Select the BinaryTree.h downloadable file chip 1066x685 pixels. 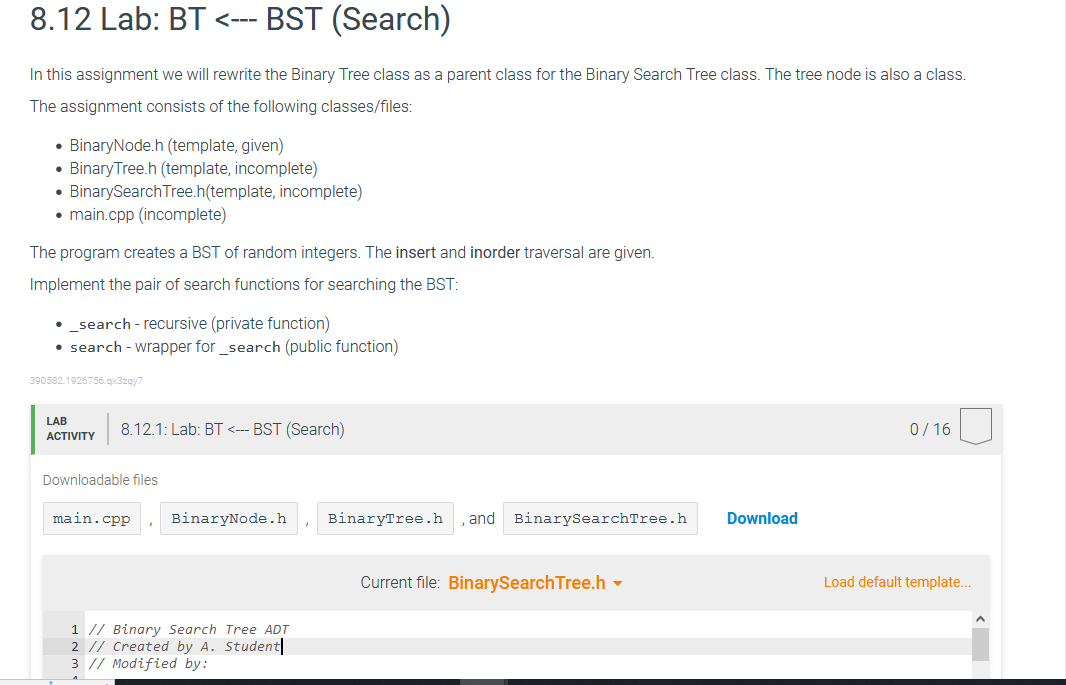[385, 518]
